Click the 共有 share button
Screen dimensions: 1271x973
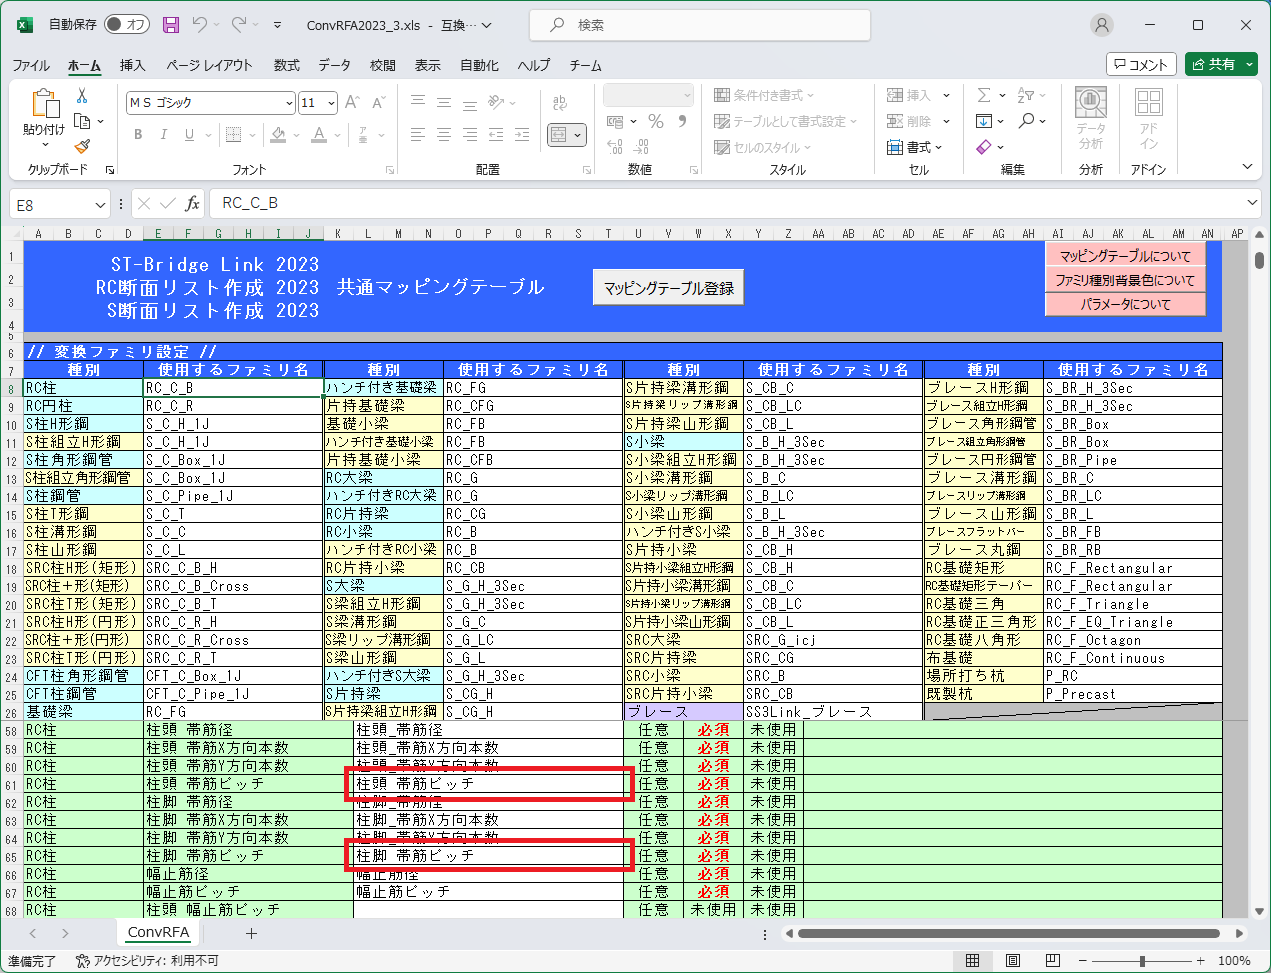(1221, 64)
